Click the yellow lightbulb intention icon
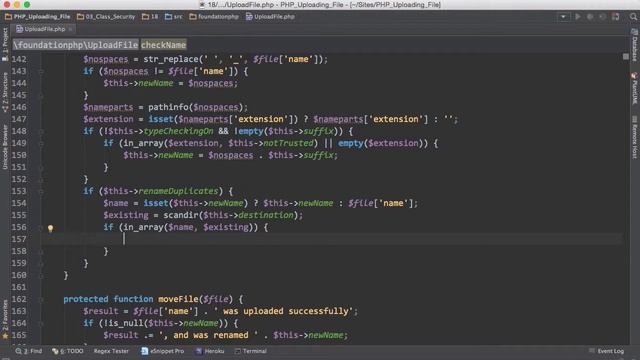 [51, 228]
